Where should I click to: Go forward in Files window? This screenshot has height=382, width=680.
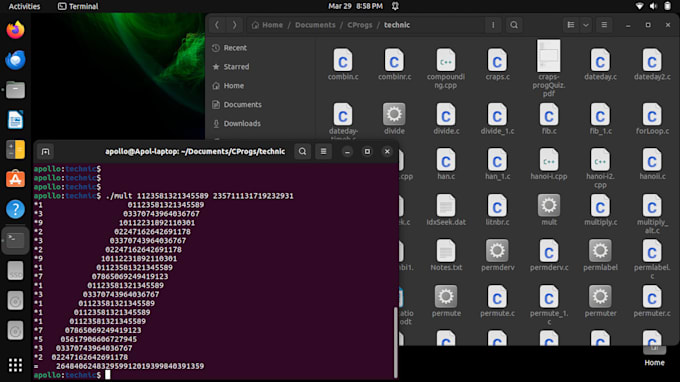click(x=235, y=25)
